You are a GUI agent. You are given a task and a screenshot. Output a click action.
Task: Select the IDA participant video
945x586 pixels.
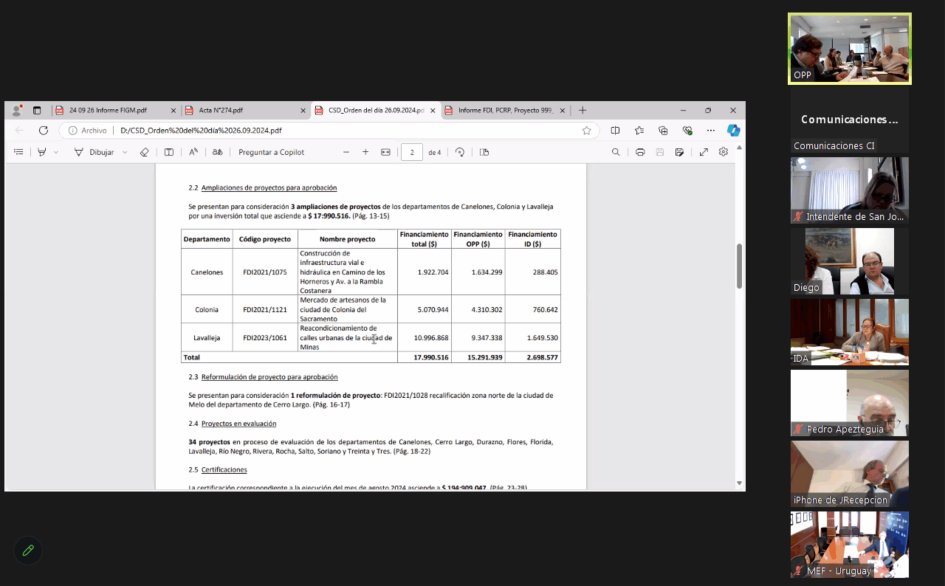[x=850, y=332]
